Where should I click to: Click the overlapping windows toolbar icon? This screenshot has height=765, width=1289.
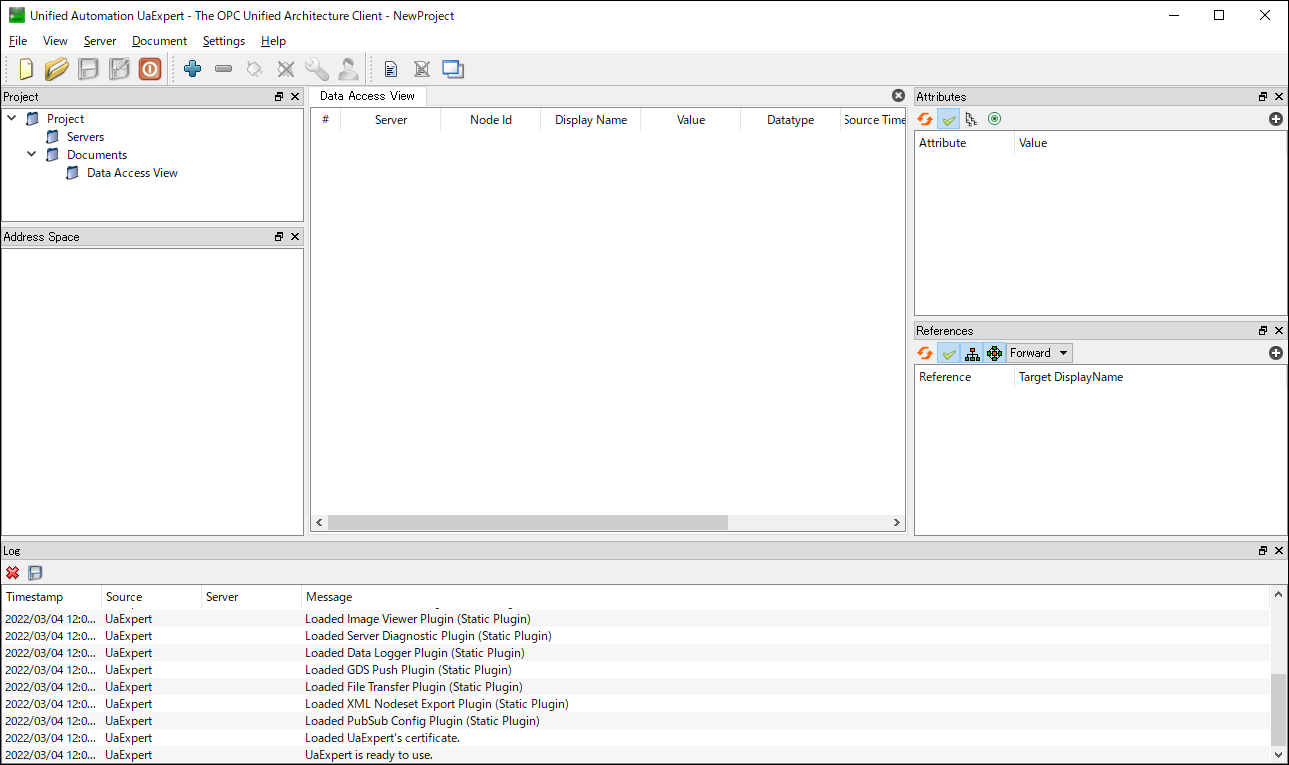click(x=453, y=69)
